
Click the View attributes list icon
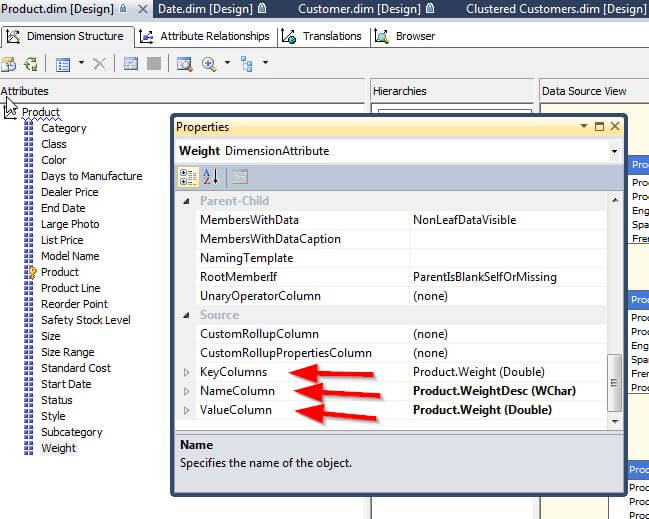click(63, 64)
